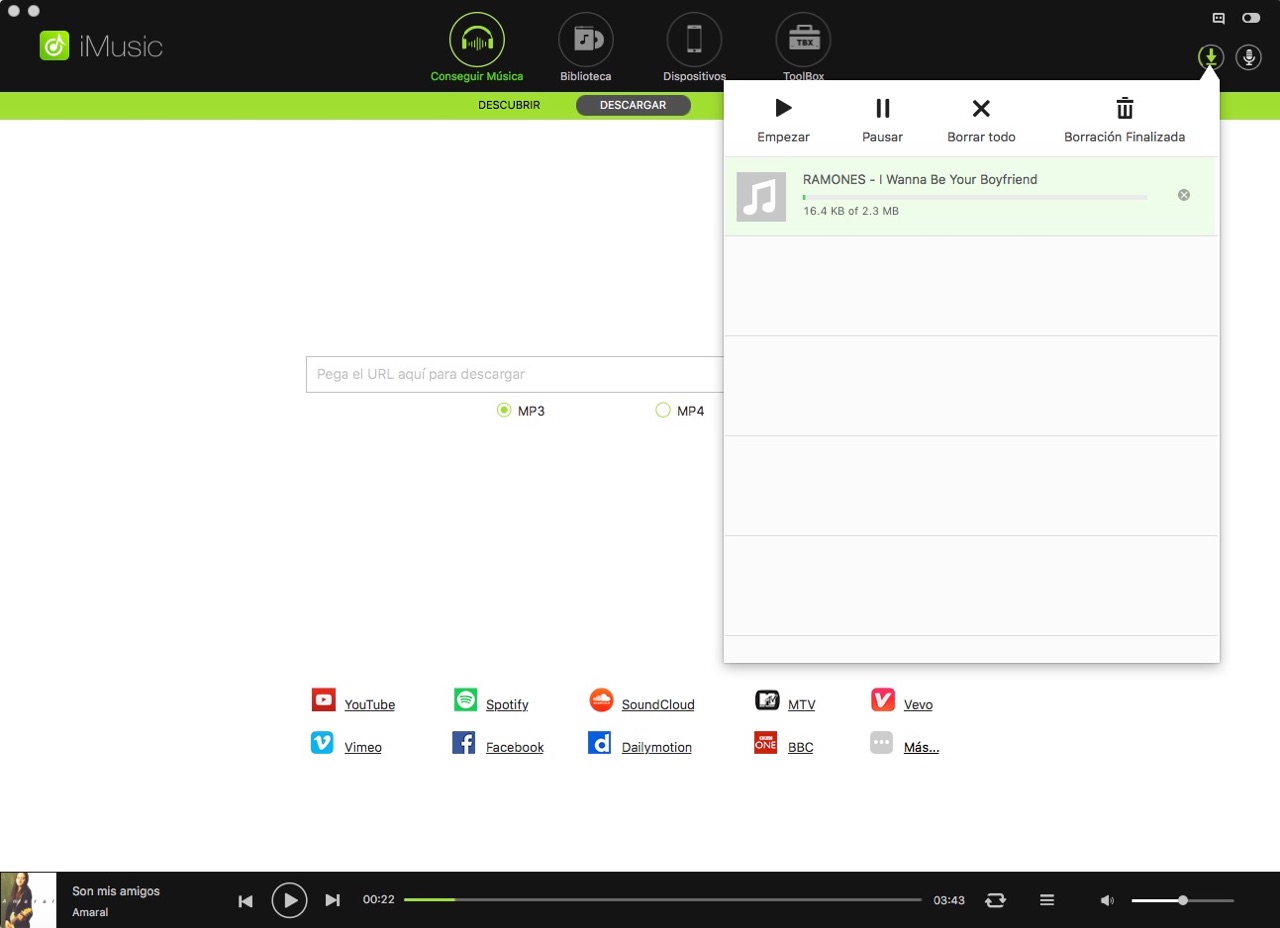
Task: Select the MP4 format radio button
Action: click(662, 410)
